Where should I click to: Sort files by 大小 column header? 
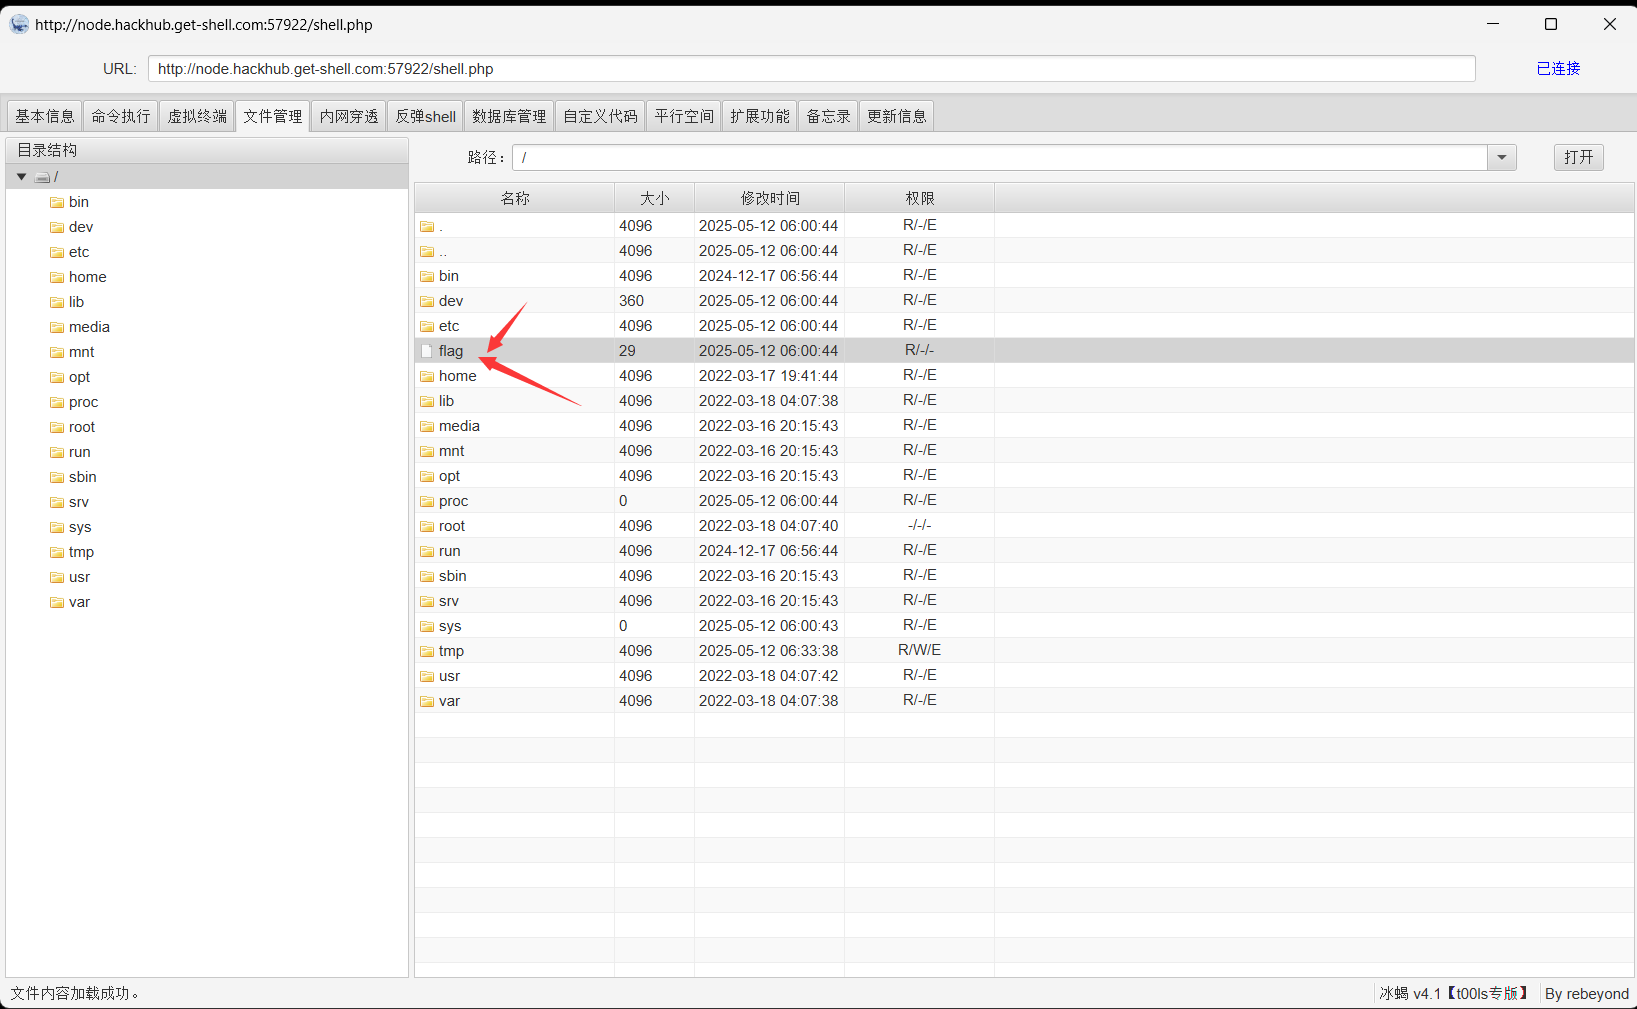[x=654, y=198]
